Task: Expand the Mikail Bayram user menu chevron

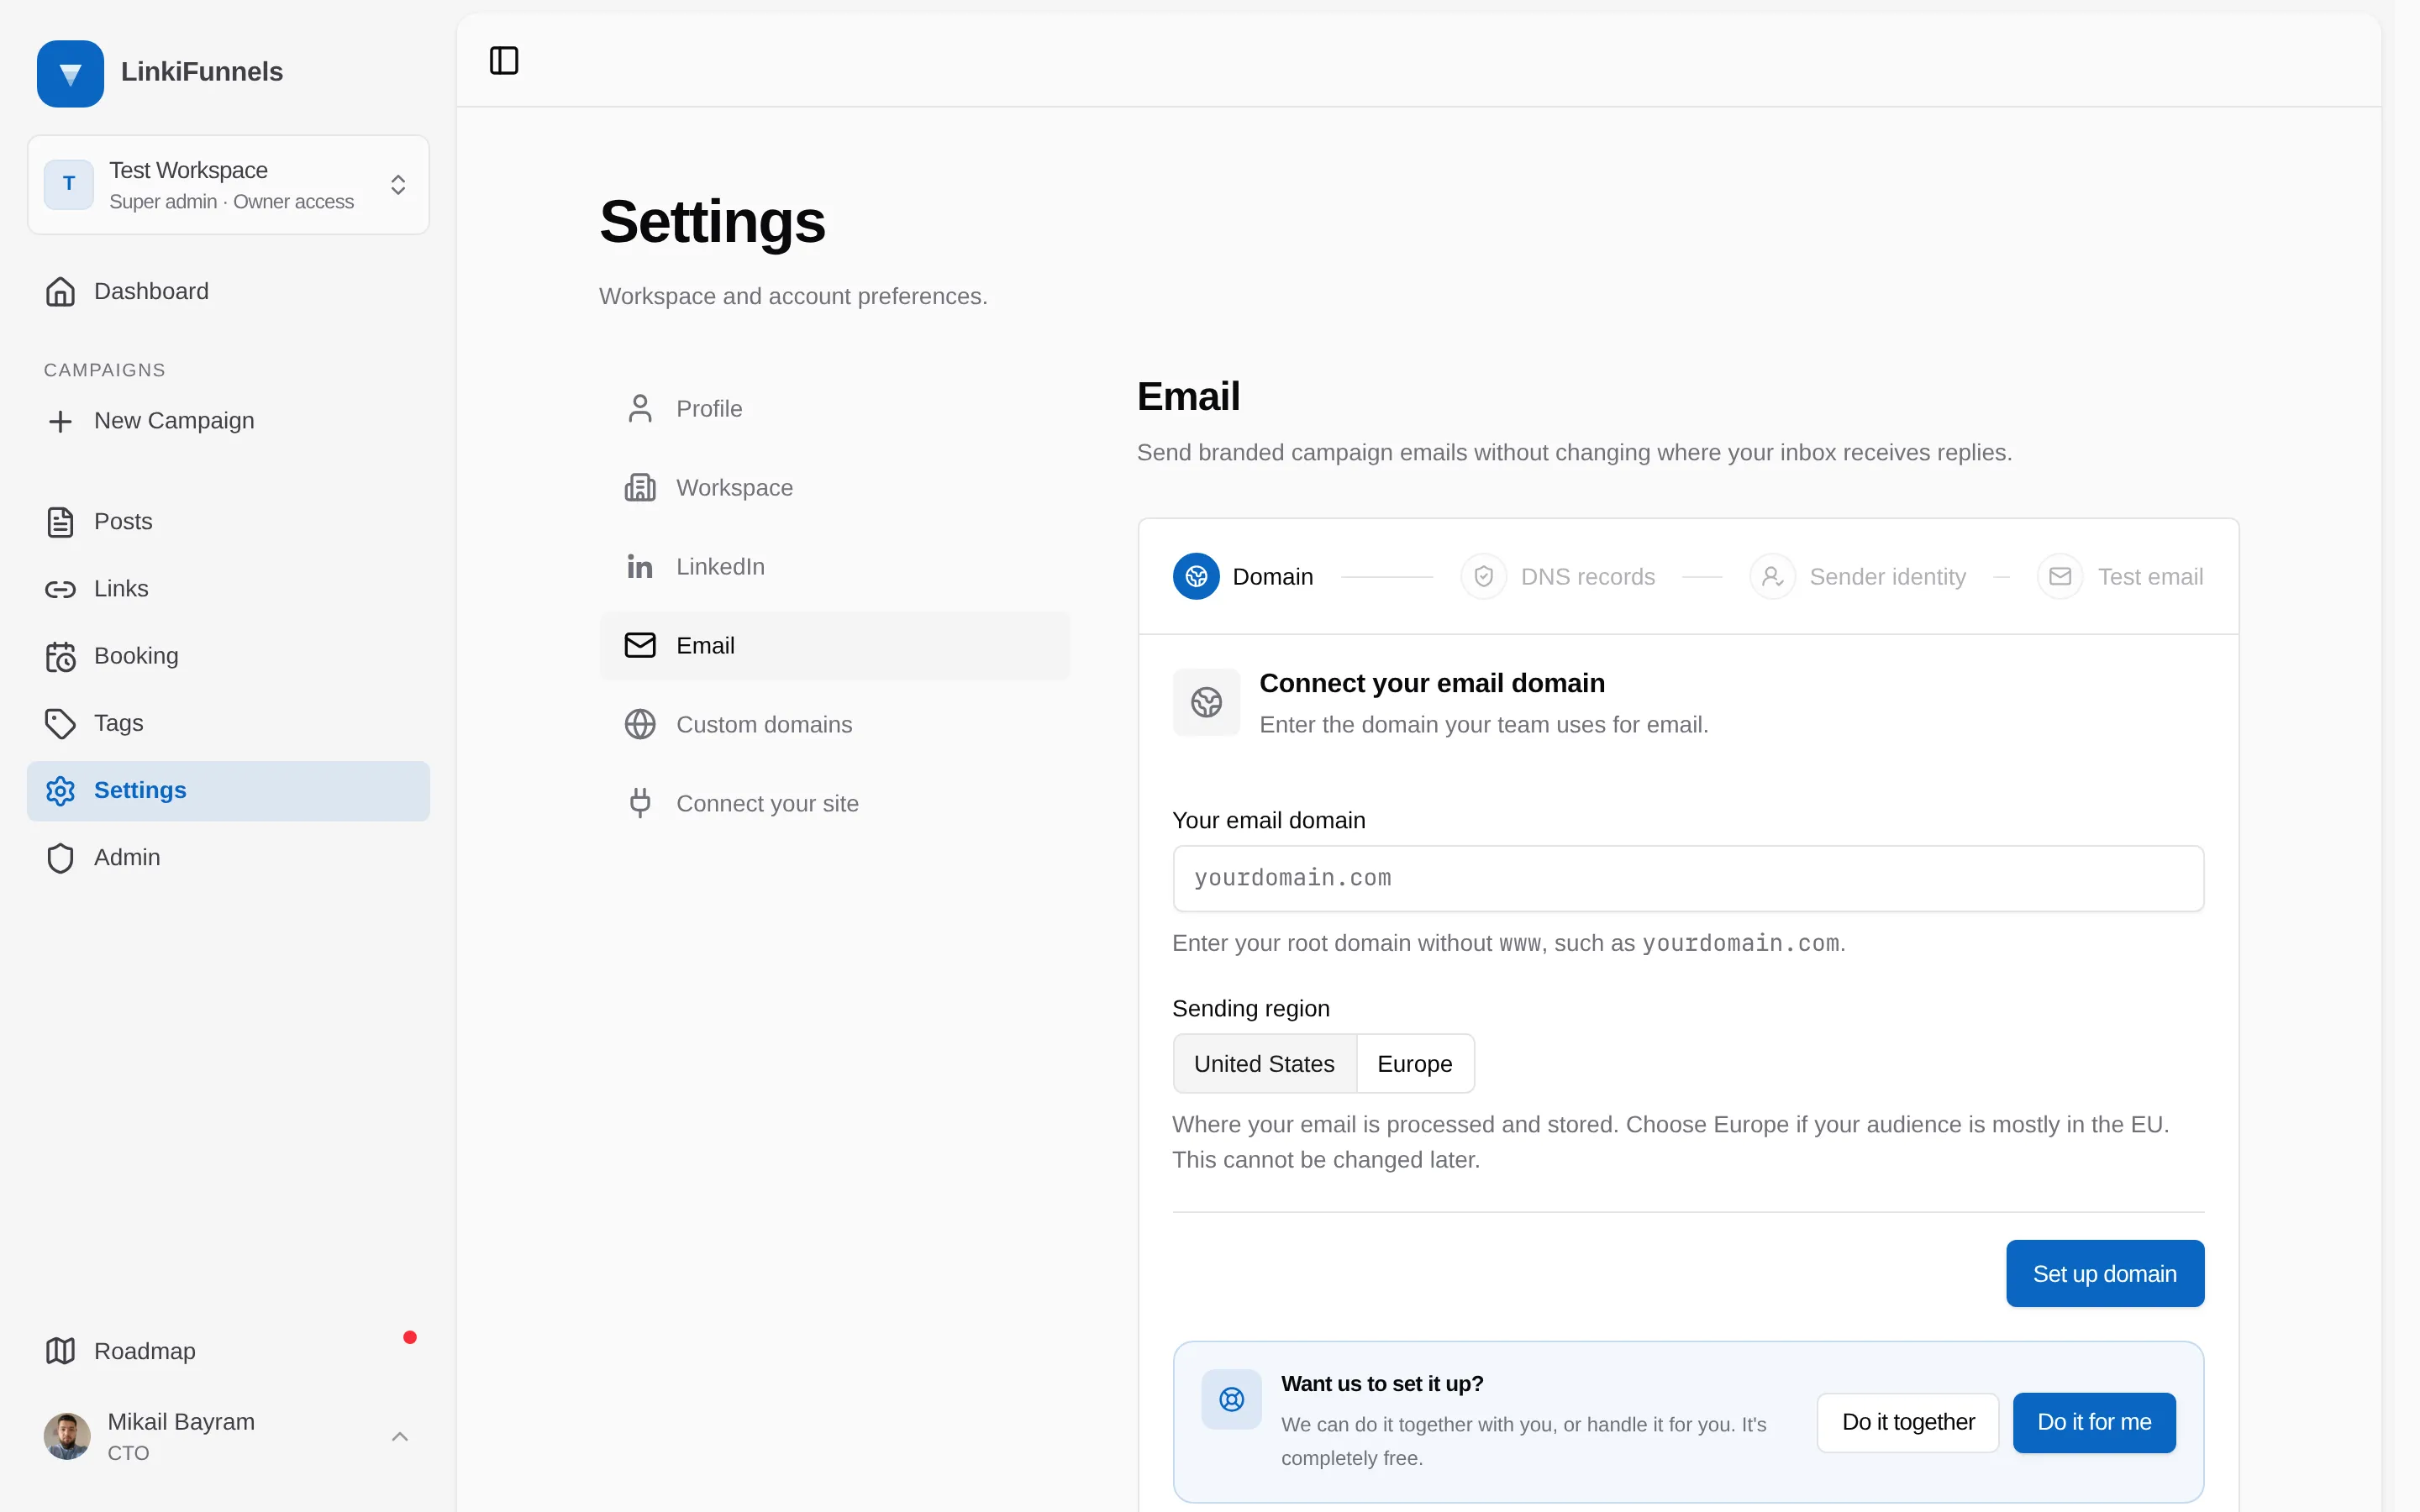Action: point(400,1437)
